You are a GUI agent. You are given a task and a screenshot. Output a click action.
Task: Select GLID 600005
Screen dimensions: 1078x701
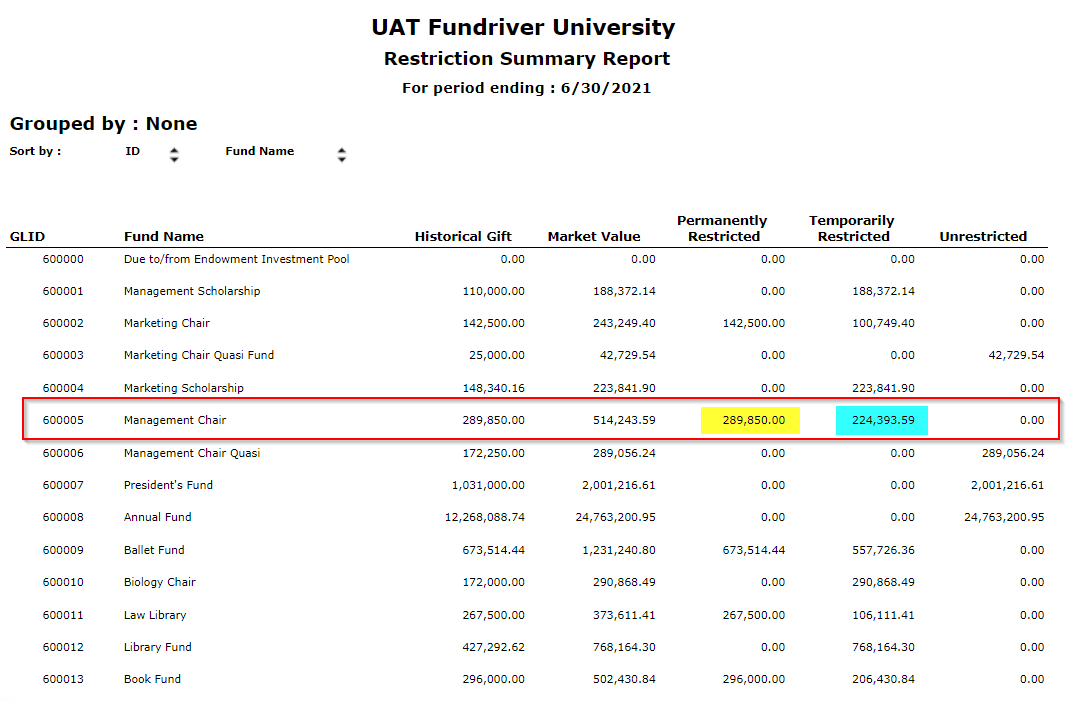pyautogui.click(x=63, y=420)
